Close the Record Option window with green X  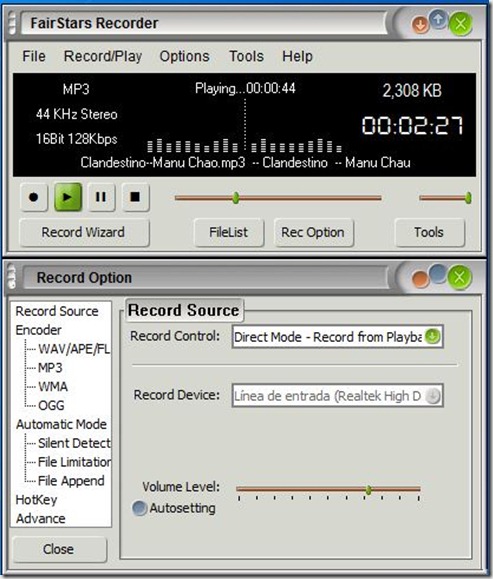[460, 277]
